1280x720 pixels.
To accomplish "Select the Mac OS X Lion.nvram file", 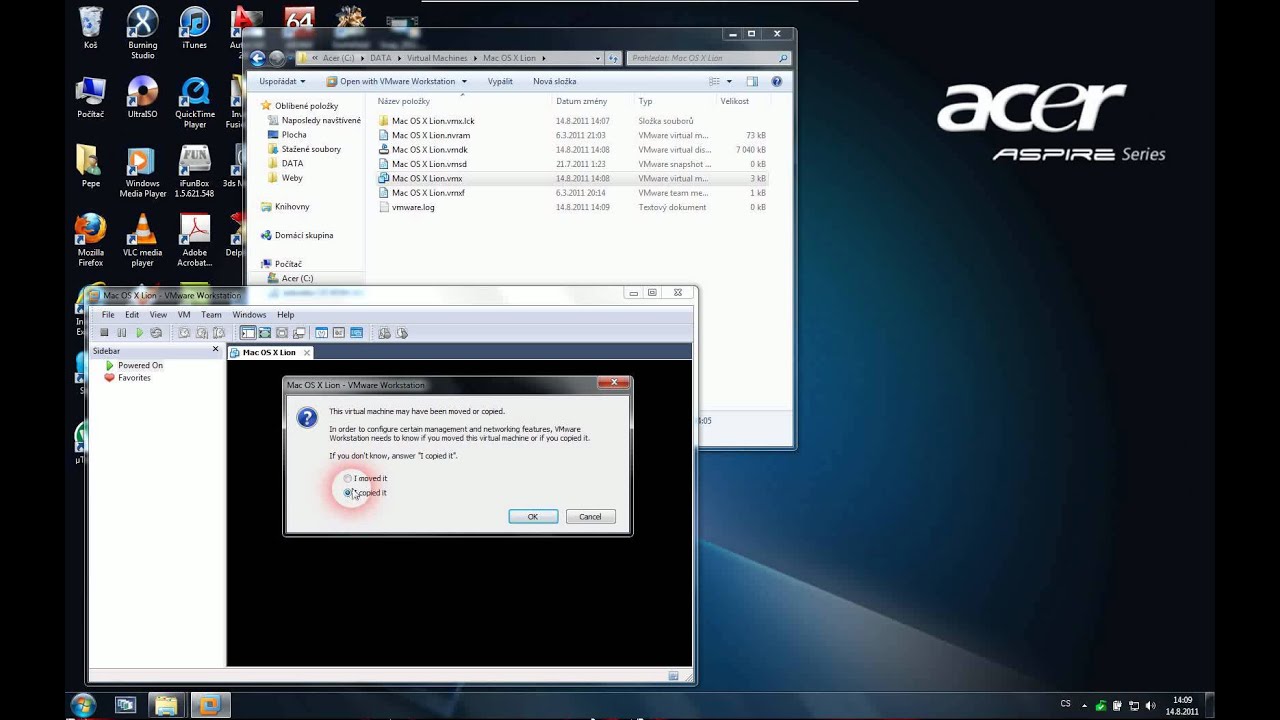I will (x=424, y=135).
